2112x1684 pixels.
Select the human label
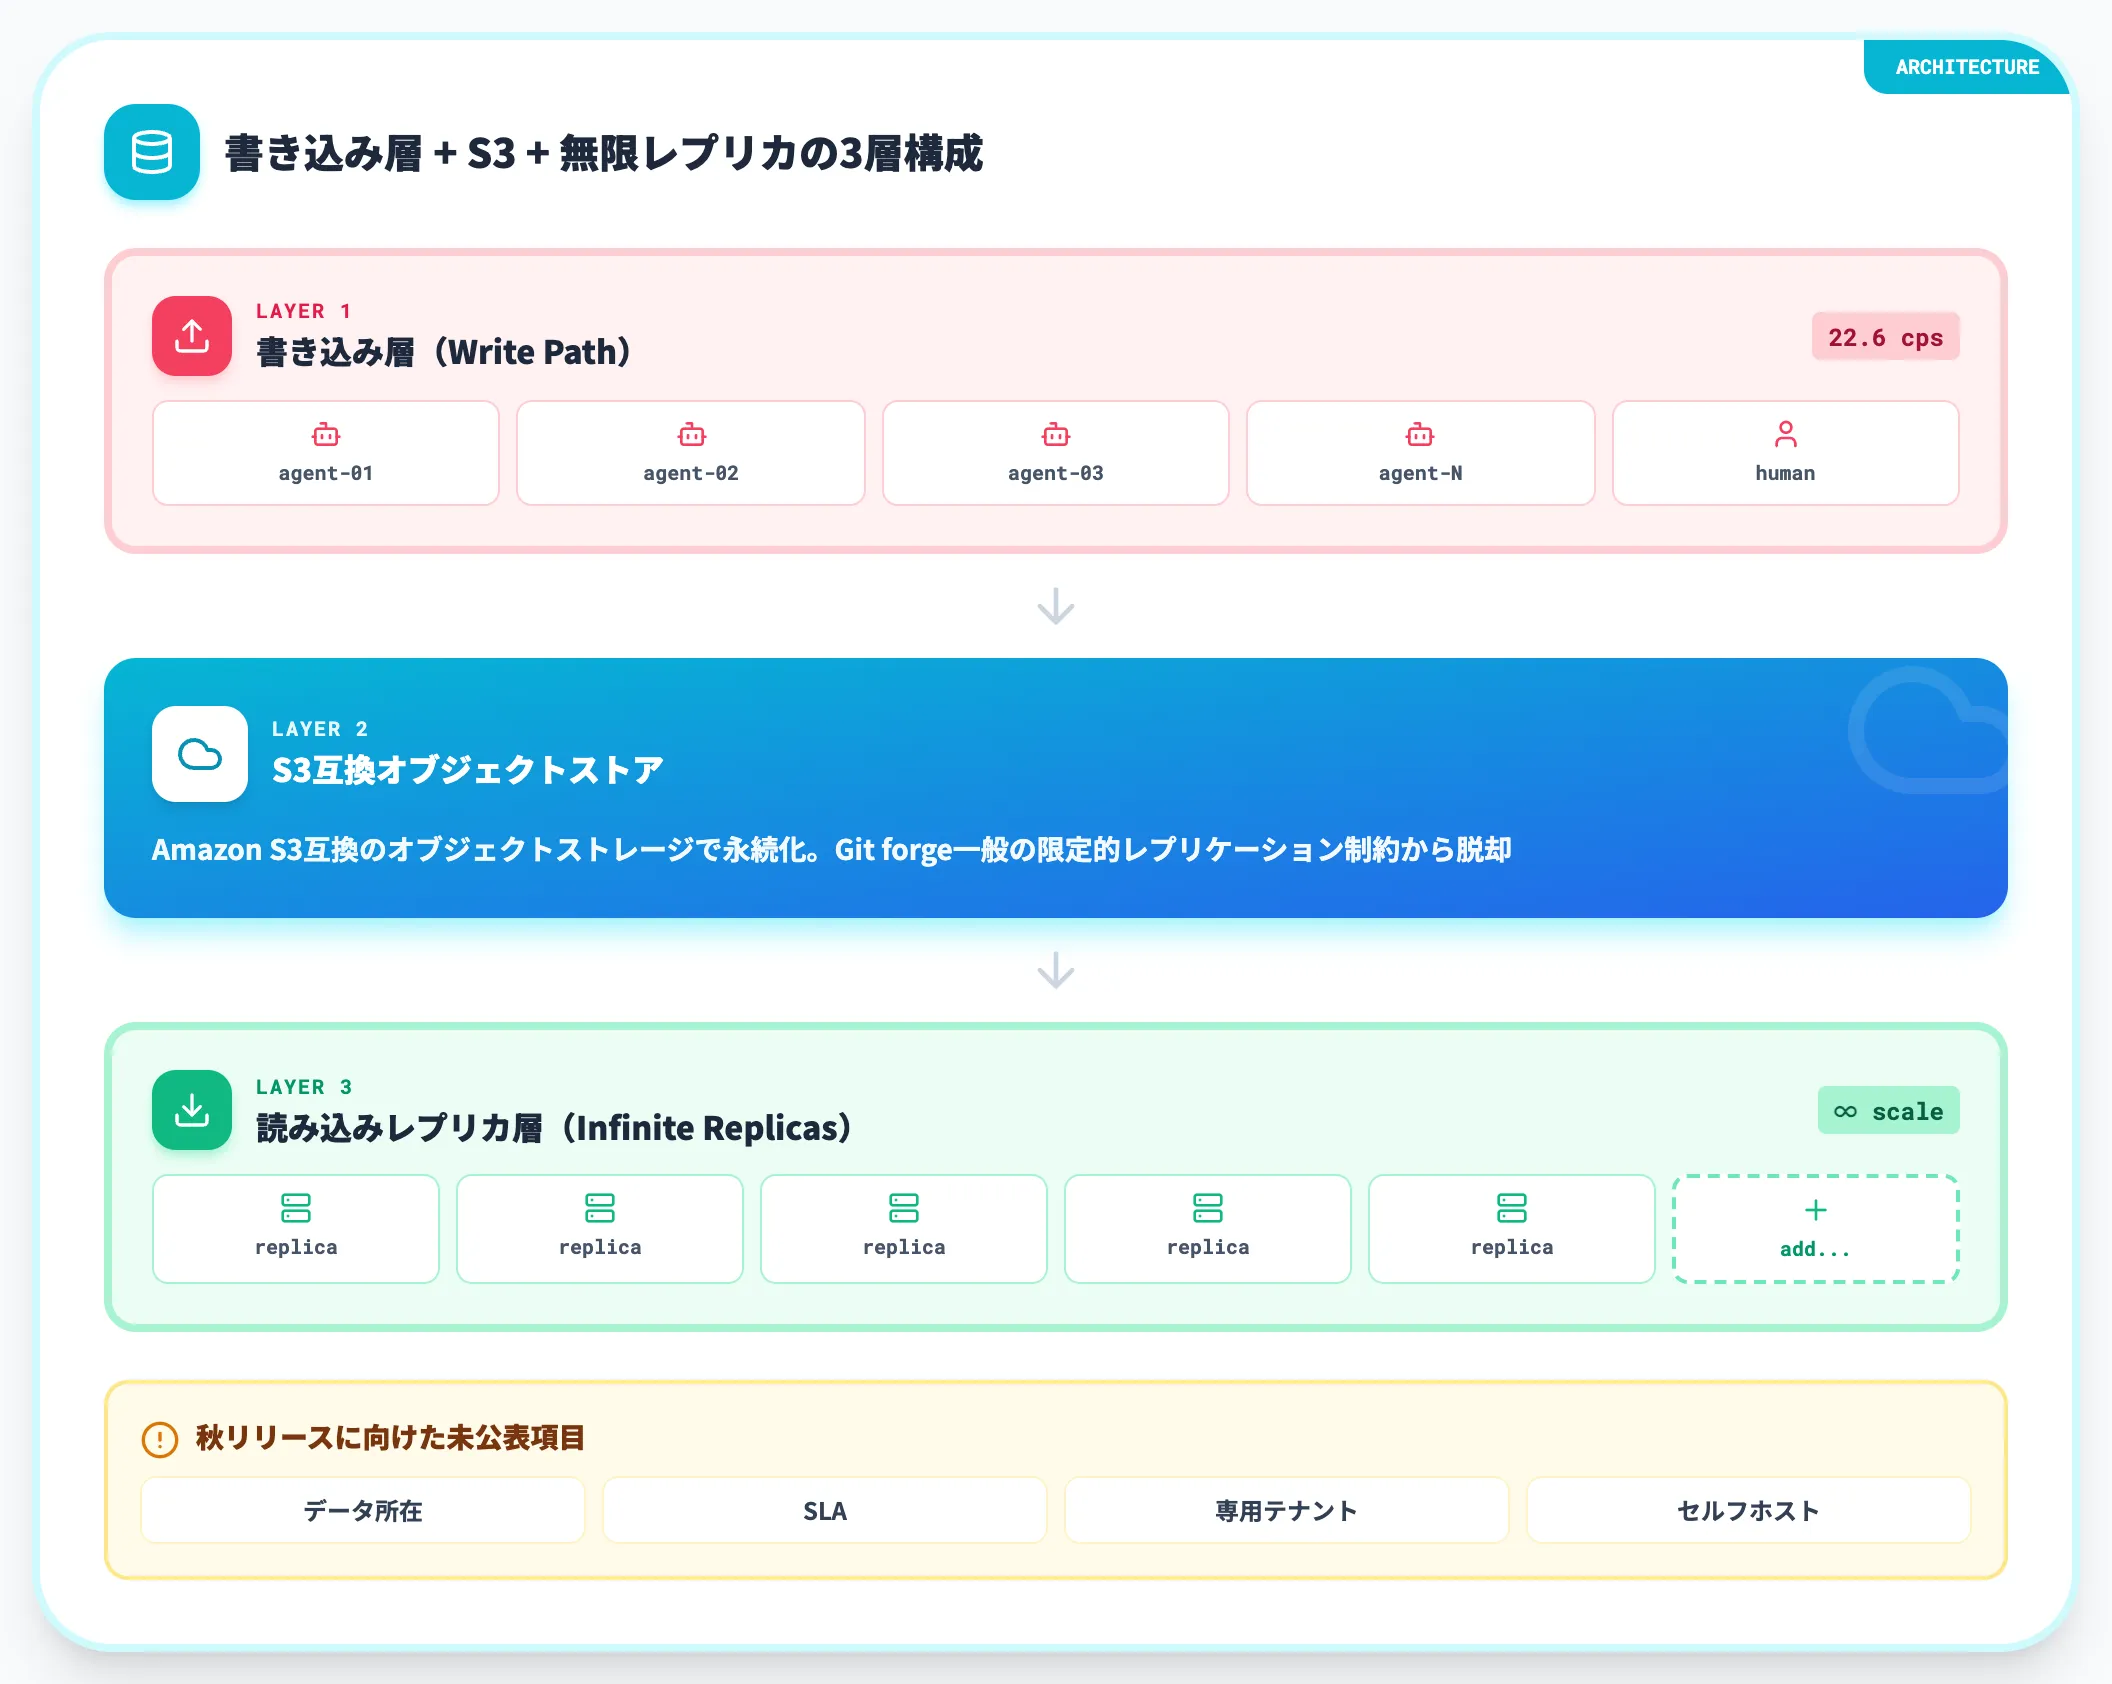[1785, 473]
